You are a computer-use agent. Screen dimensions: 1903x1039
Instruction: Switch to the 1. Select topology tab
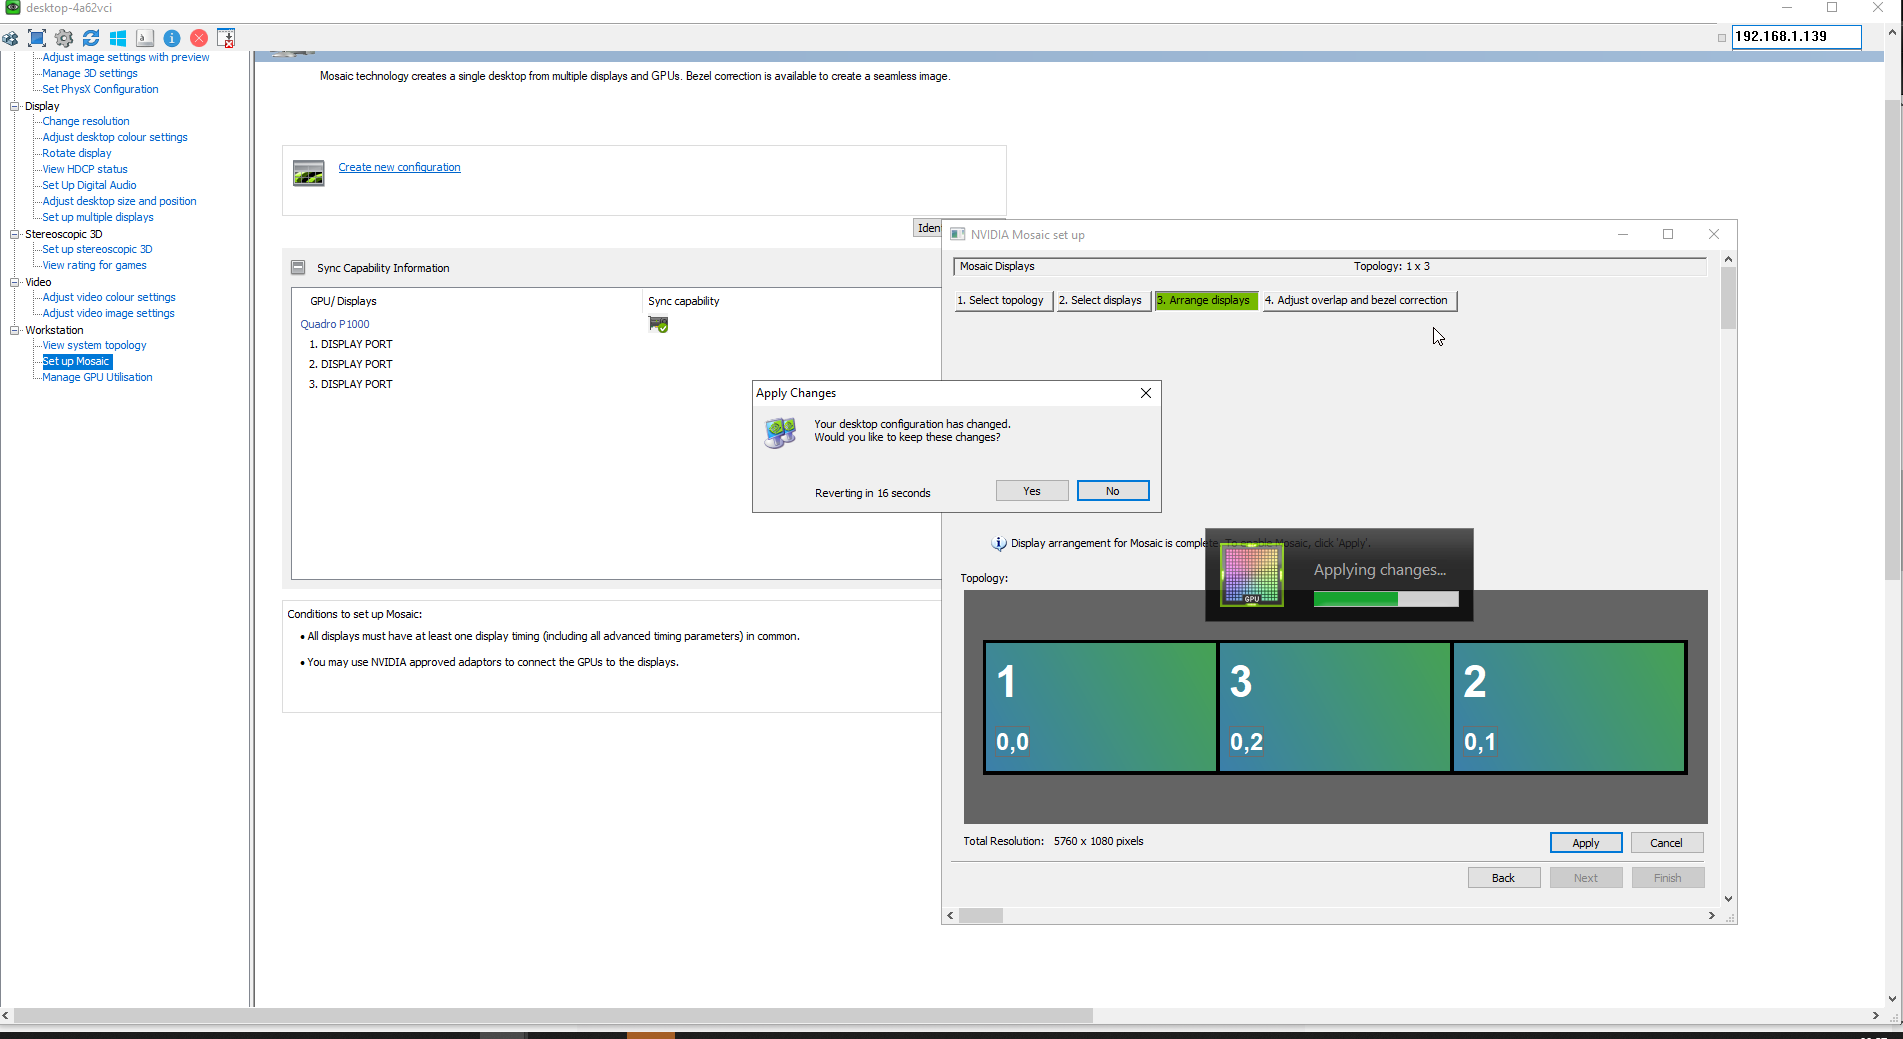pos(1004,300)
